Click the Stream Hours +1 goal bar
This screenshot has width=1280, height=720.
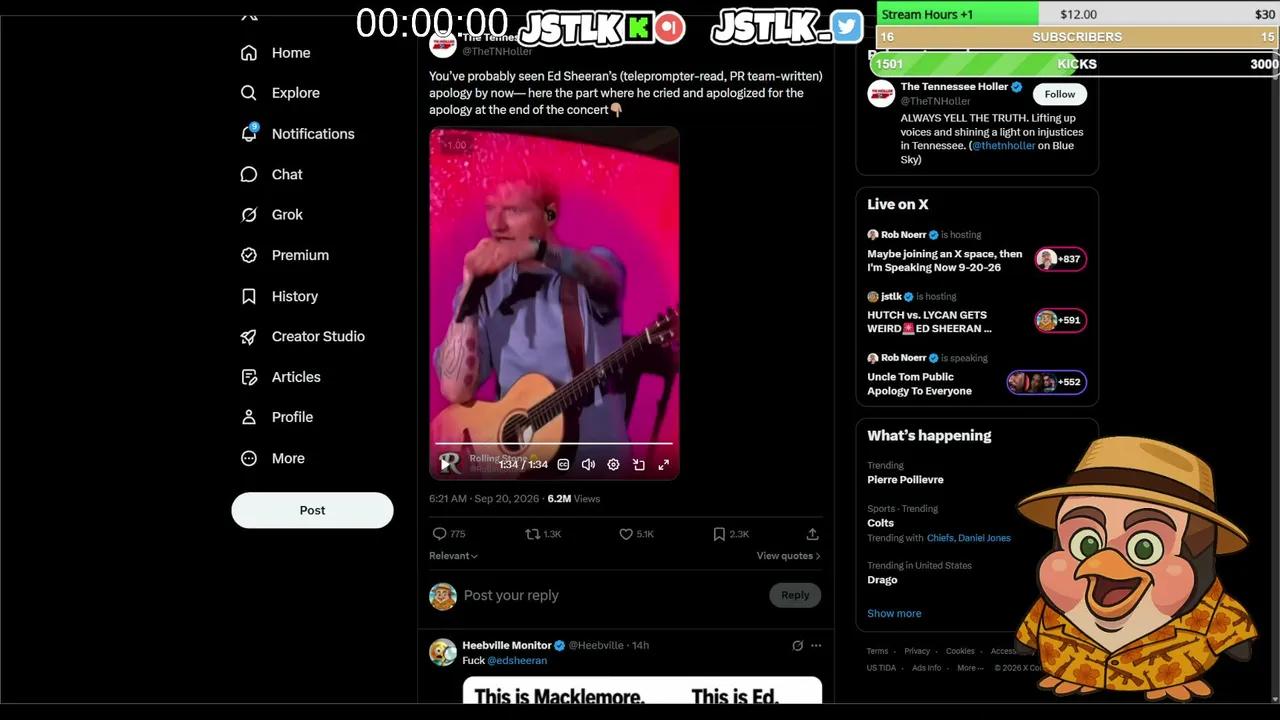click(x=1078, y=14)
